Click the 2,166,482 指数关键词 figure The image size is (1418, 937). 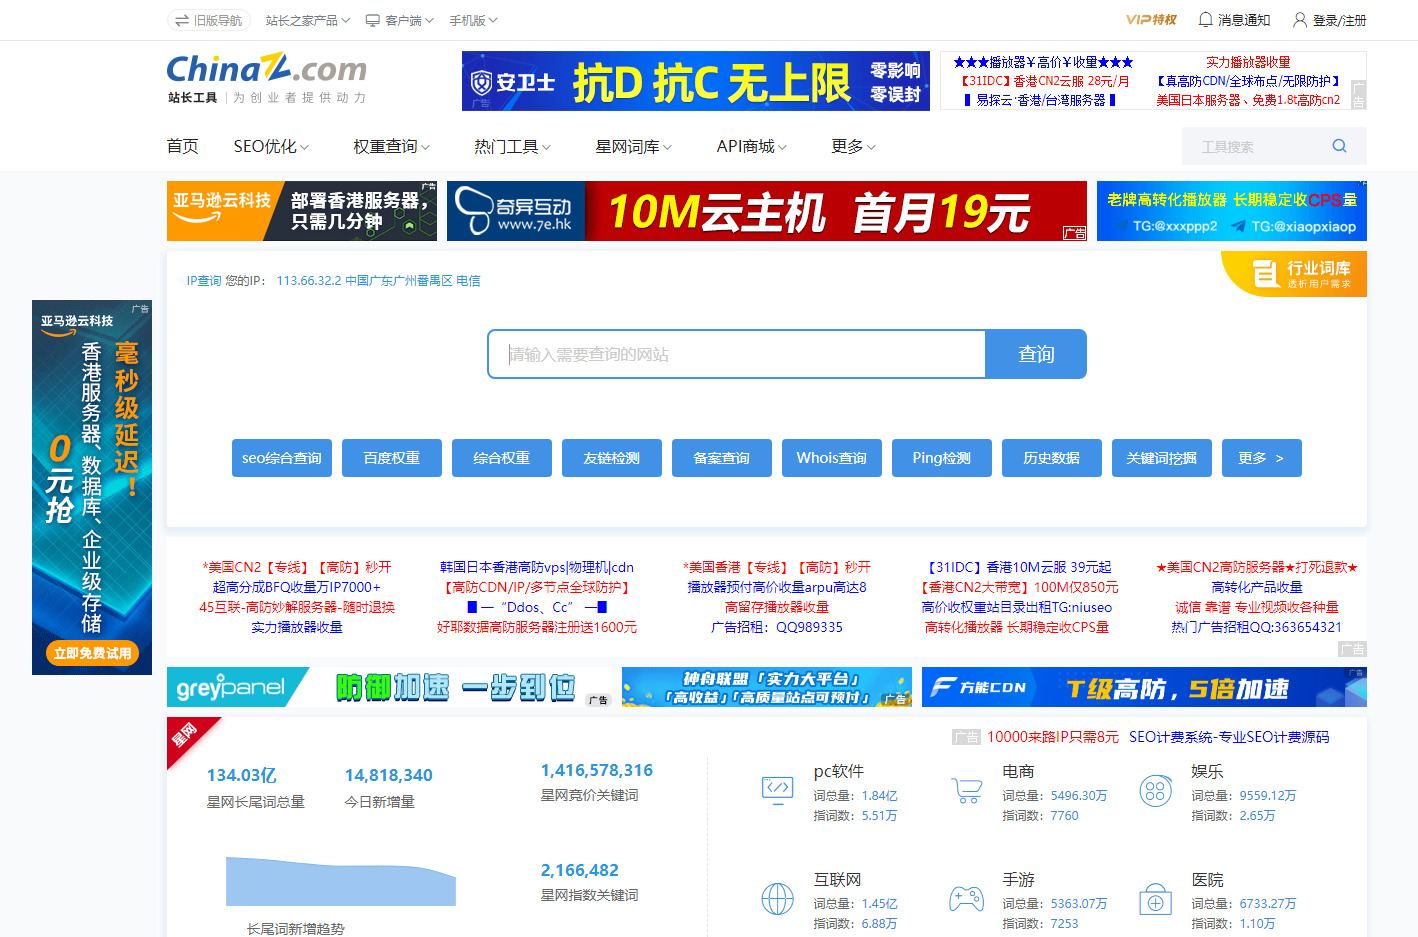coord(580,870)
